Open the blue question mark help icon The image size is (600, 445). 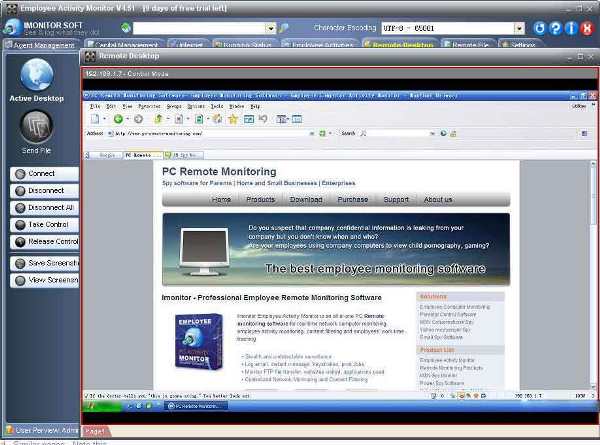[x=555, y=28]
